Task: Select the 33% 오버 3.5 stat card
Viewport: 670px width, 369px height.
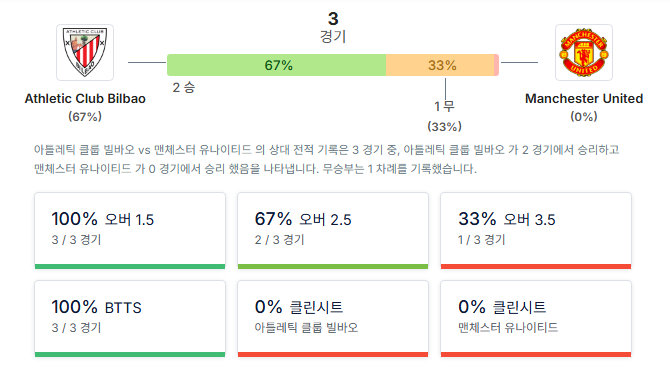Action: point(536,231)
